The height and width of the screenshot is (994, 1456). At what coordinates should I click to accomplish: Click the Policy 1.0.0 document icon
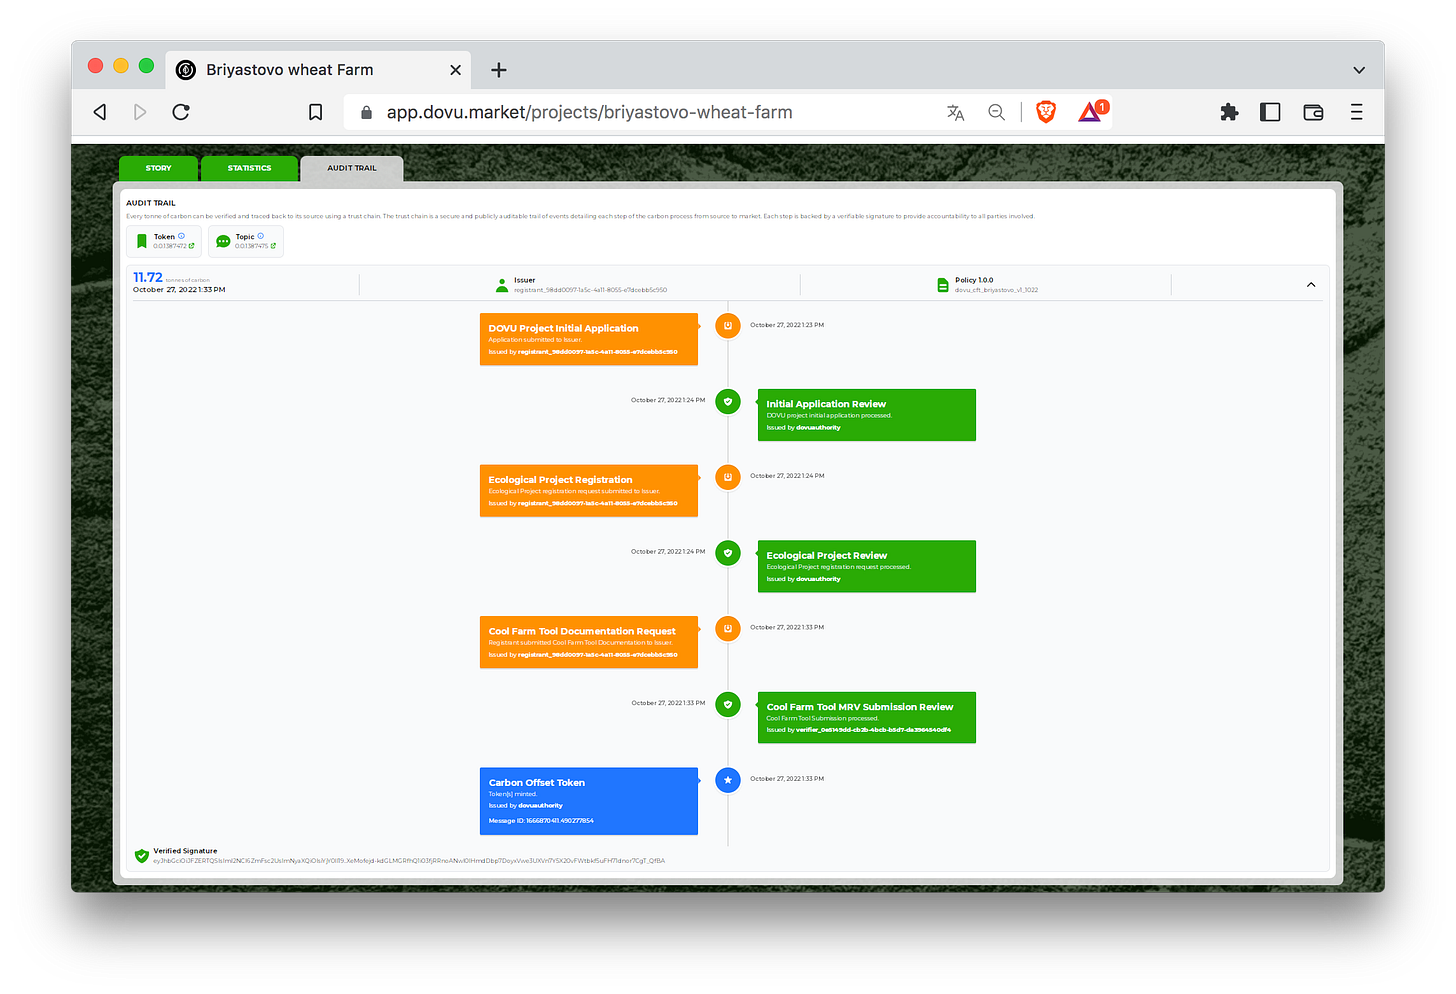(x=942, y=285)
